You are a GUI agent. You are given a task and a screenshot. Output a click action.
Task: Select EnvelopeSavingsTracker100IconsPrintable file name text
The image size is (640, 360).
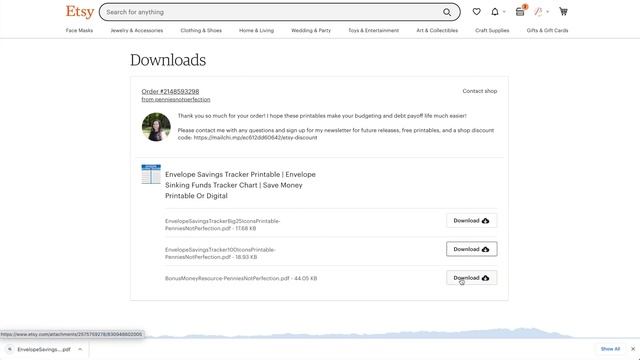coord(220,253)
